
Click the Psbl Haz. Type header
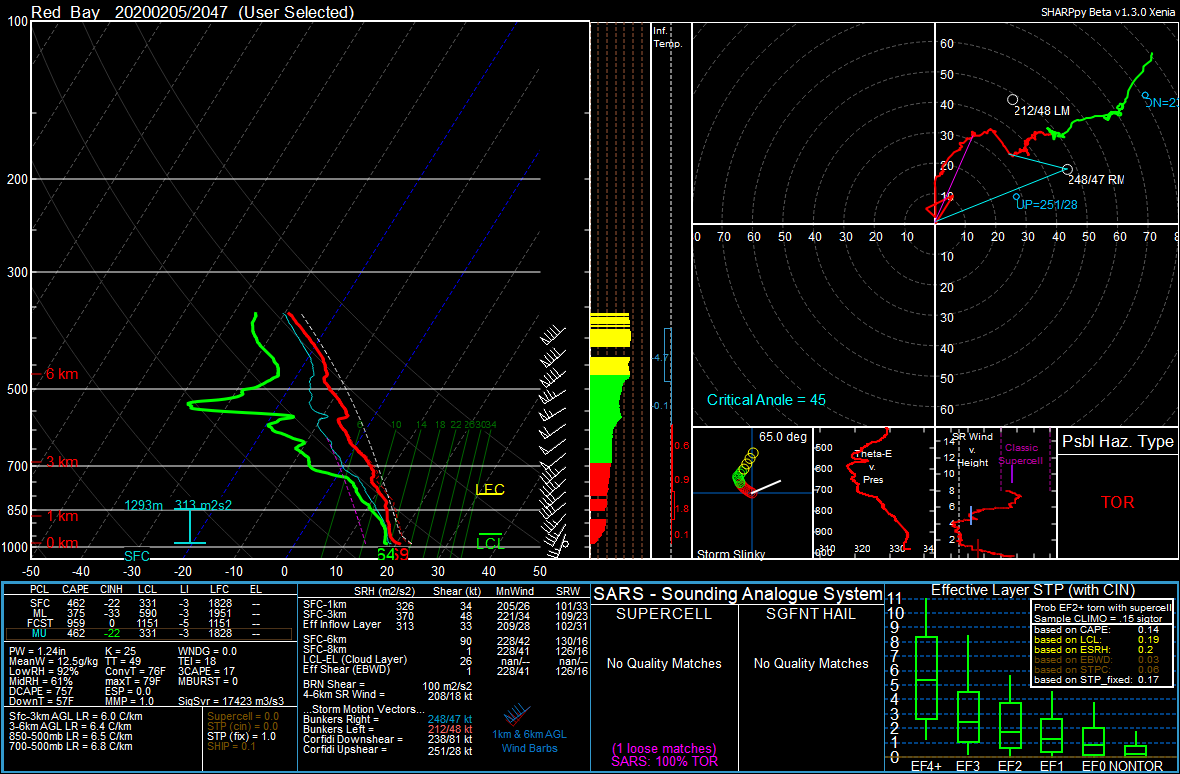1118,442
